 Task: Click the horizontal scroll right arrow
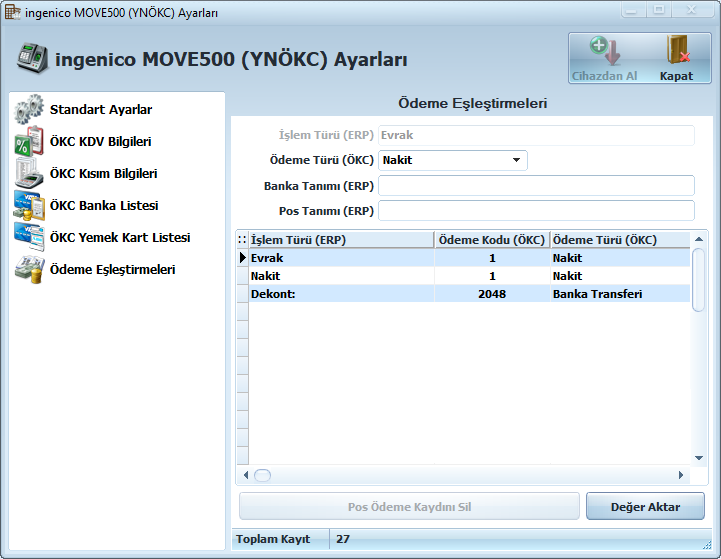(681, 475)
